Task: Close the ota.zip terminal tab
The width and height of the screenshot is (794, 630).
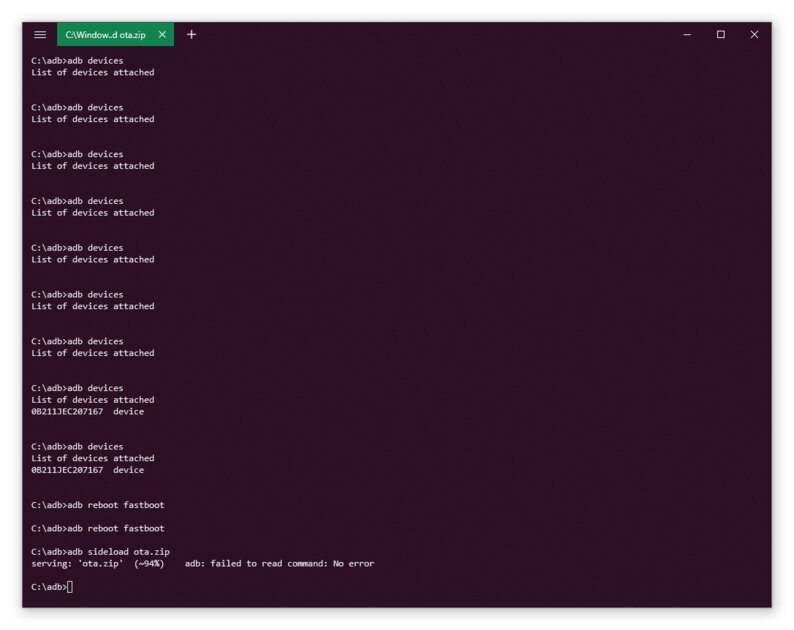Action: tap(162, 34)
